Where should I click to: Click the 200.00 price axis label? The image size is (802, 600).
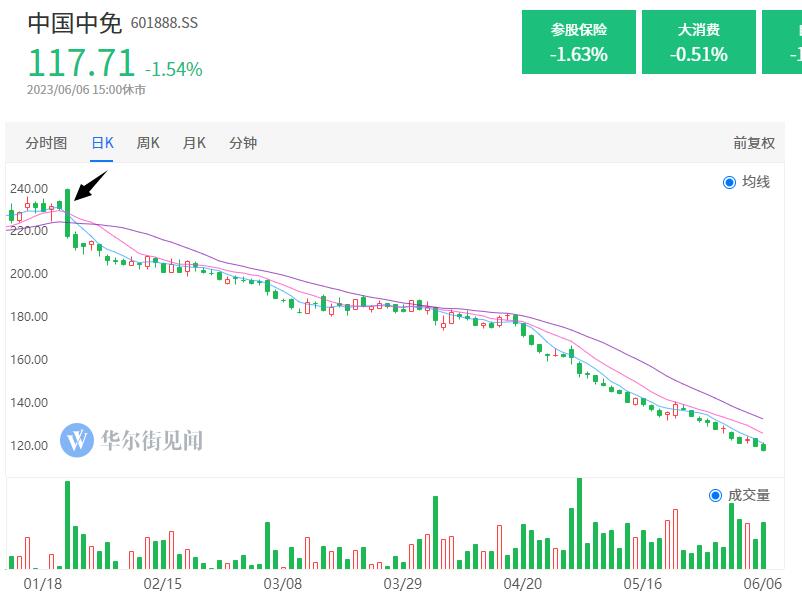pyautogui.click(x=29, y=274)
